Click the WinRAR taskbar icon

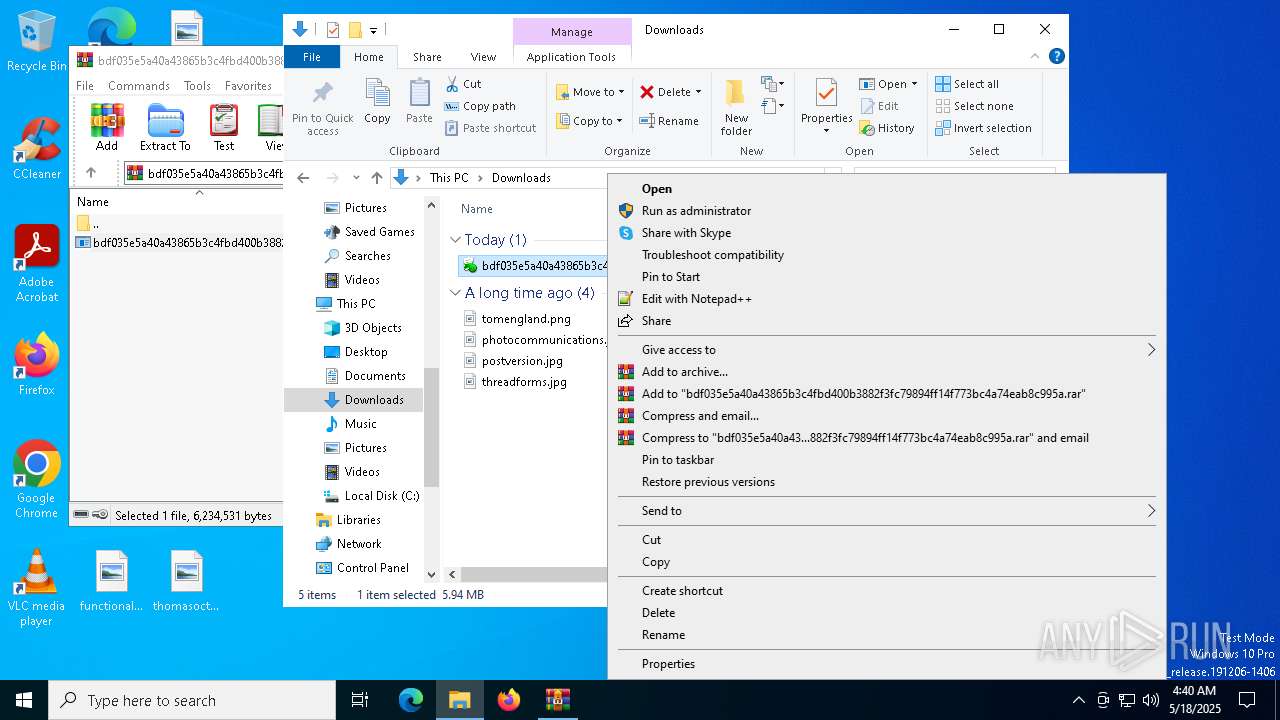[x=557, y=700]
